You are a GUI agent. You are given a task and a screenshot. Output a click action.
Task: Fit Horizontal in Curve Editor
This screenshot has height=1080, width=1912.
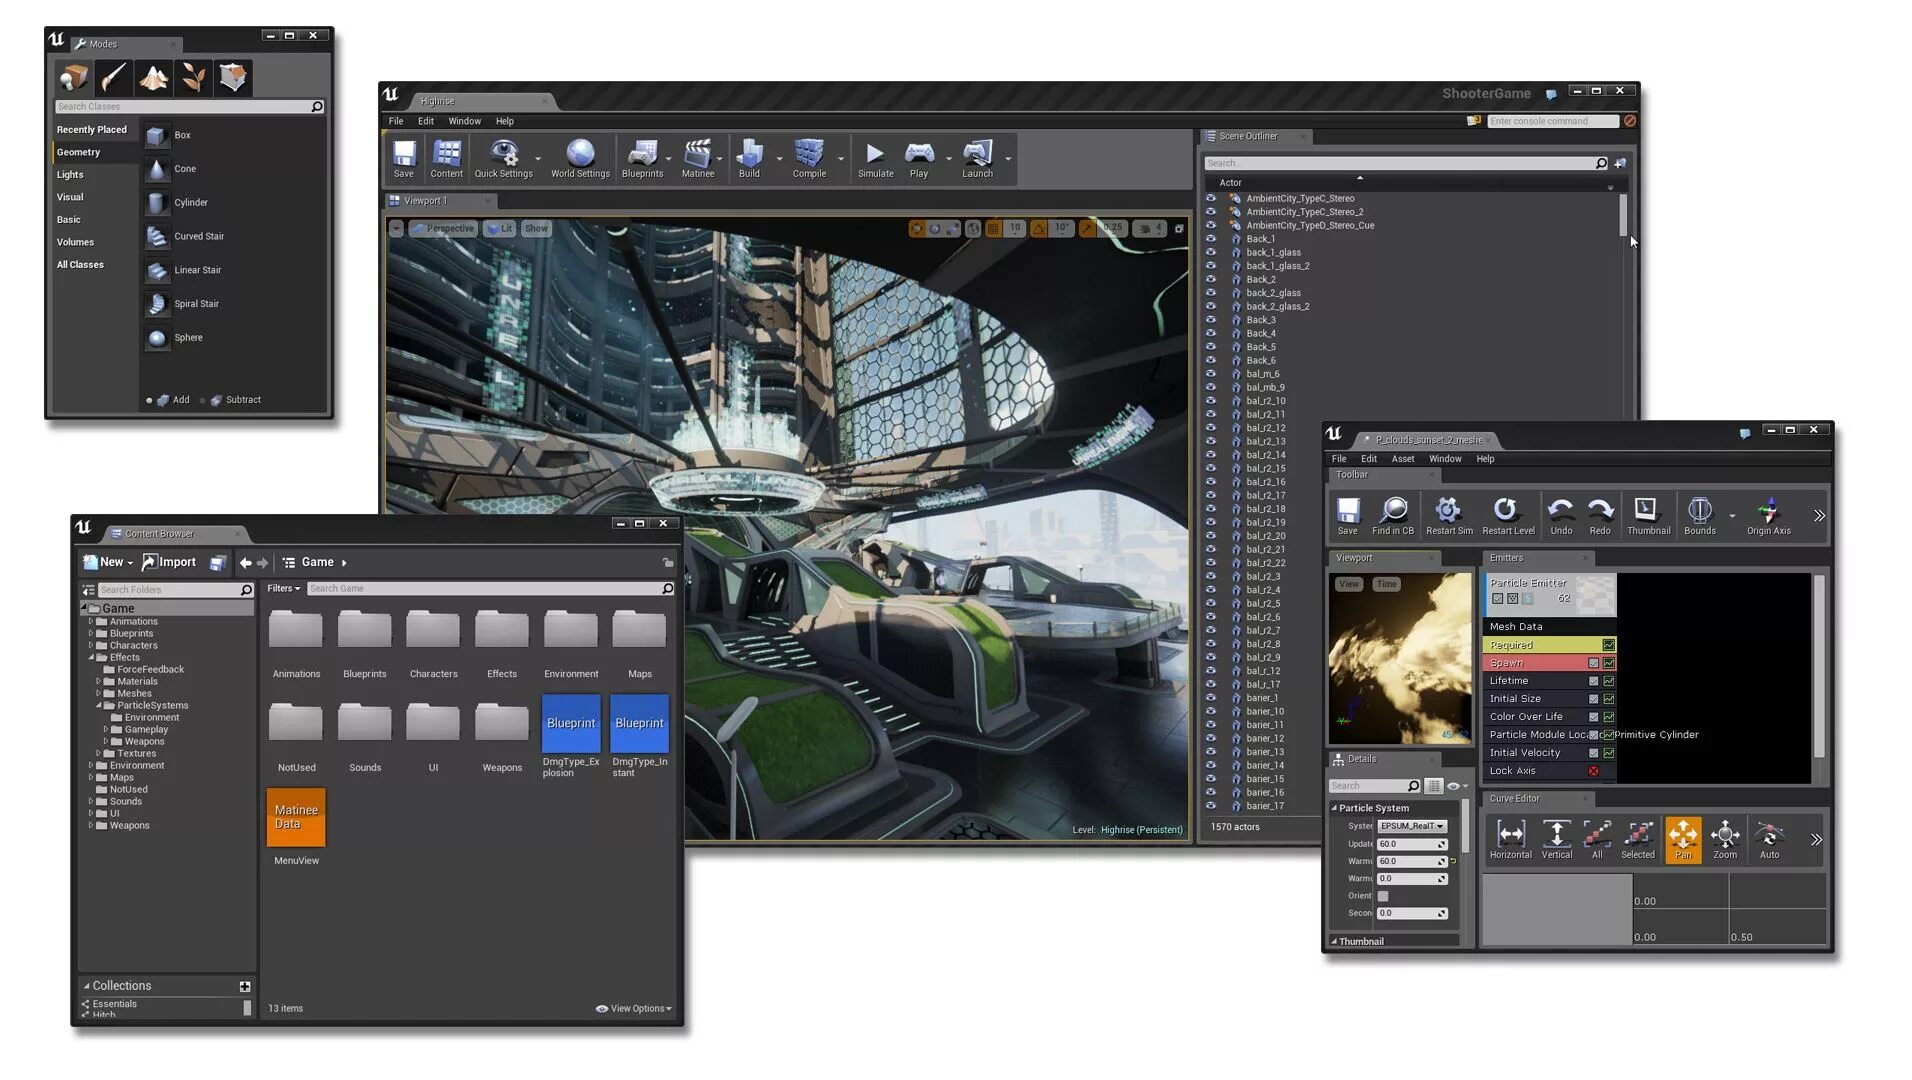[x=1510, y=839]
